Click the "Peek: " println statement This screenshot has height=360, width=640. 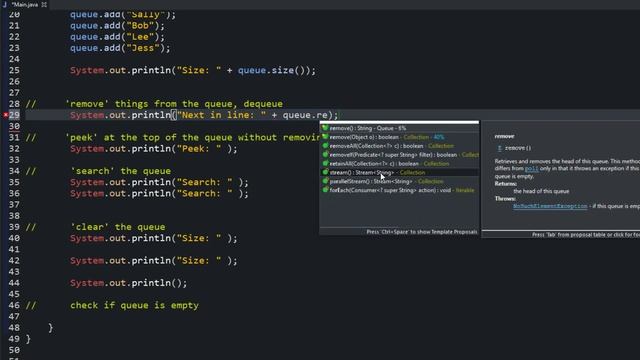[153, 149]
